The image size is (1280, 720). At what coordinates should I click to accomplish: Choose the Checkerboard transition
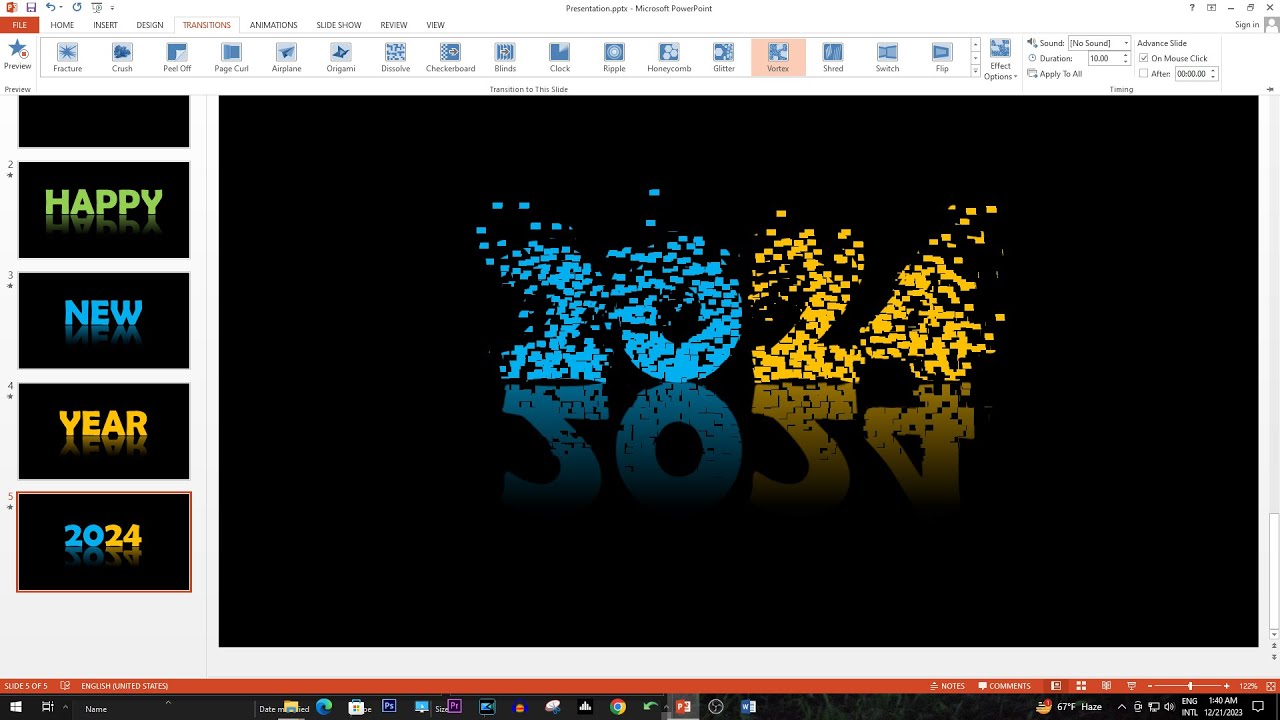(451, 57)
